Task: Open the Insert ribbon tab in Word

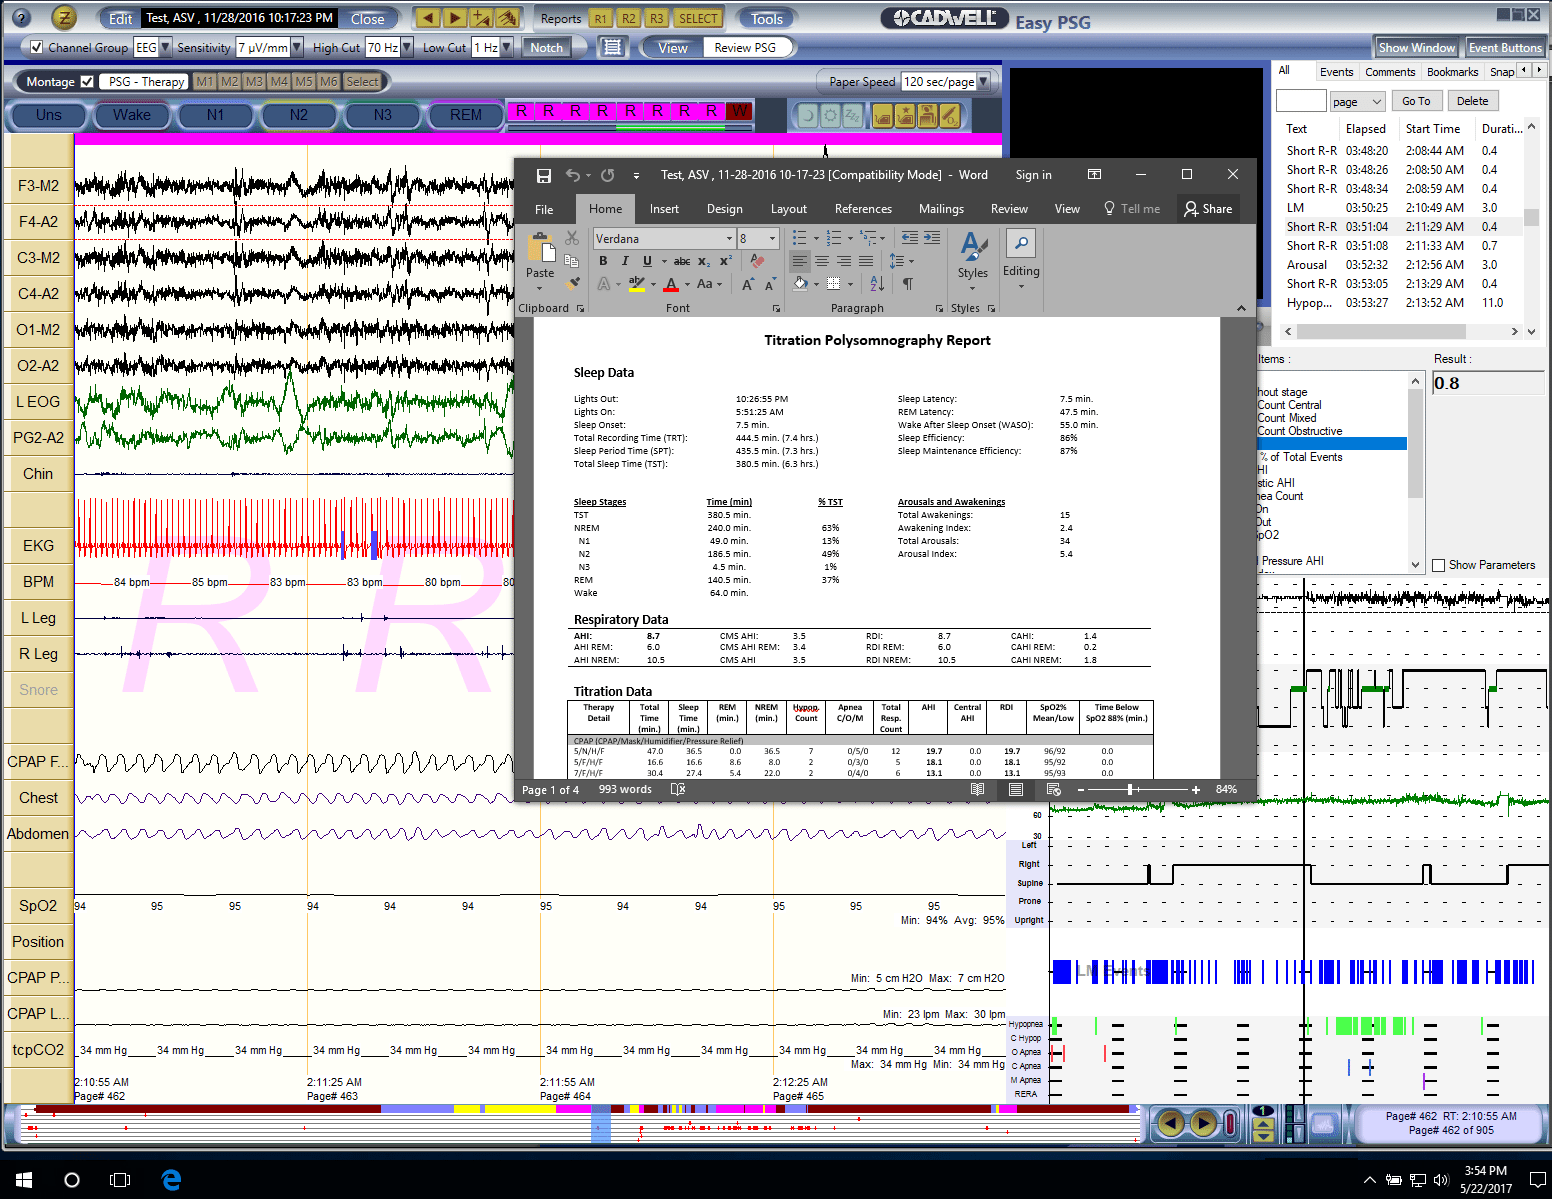Action: (x=664, y=208)
